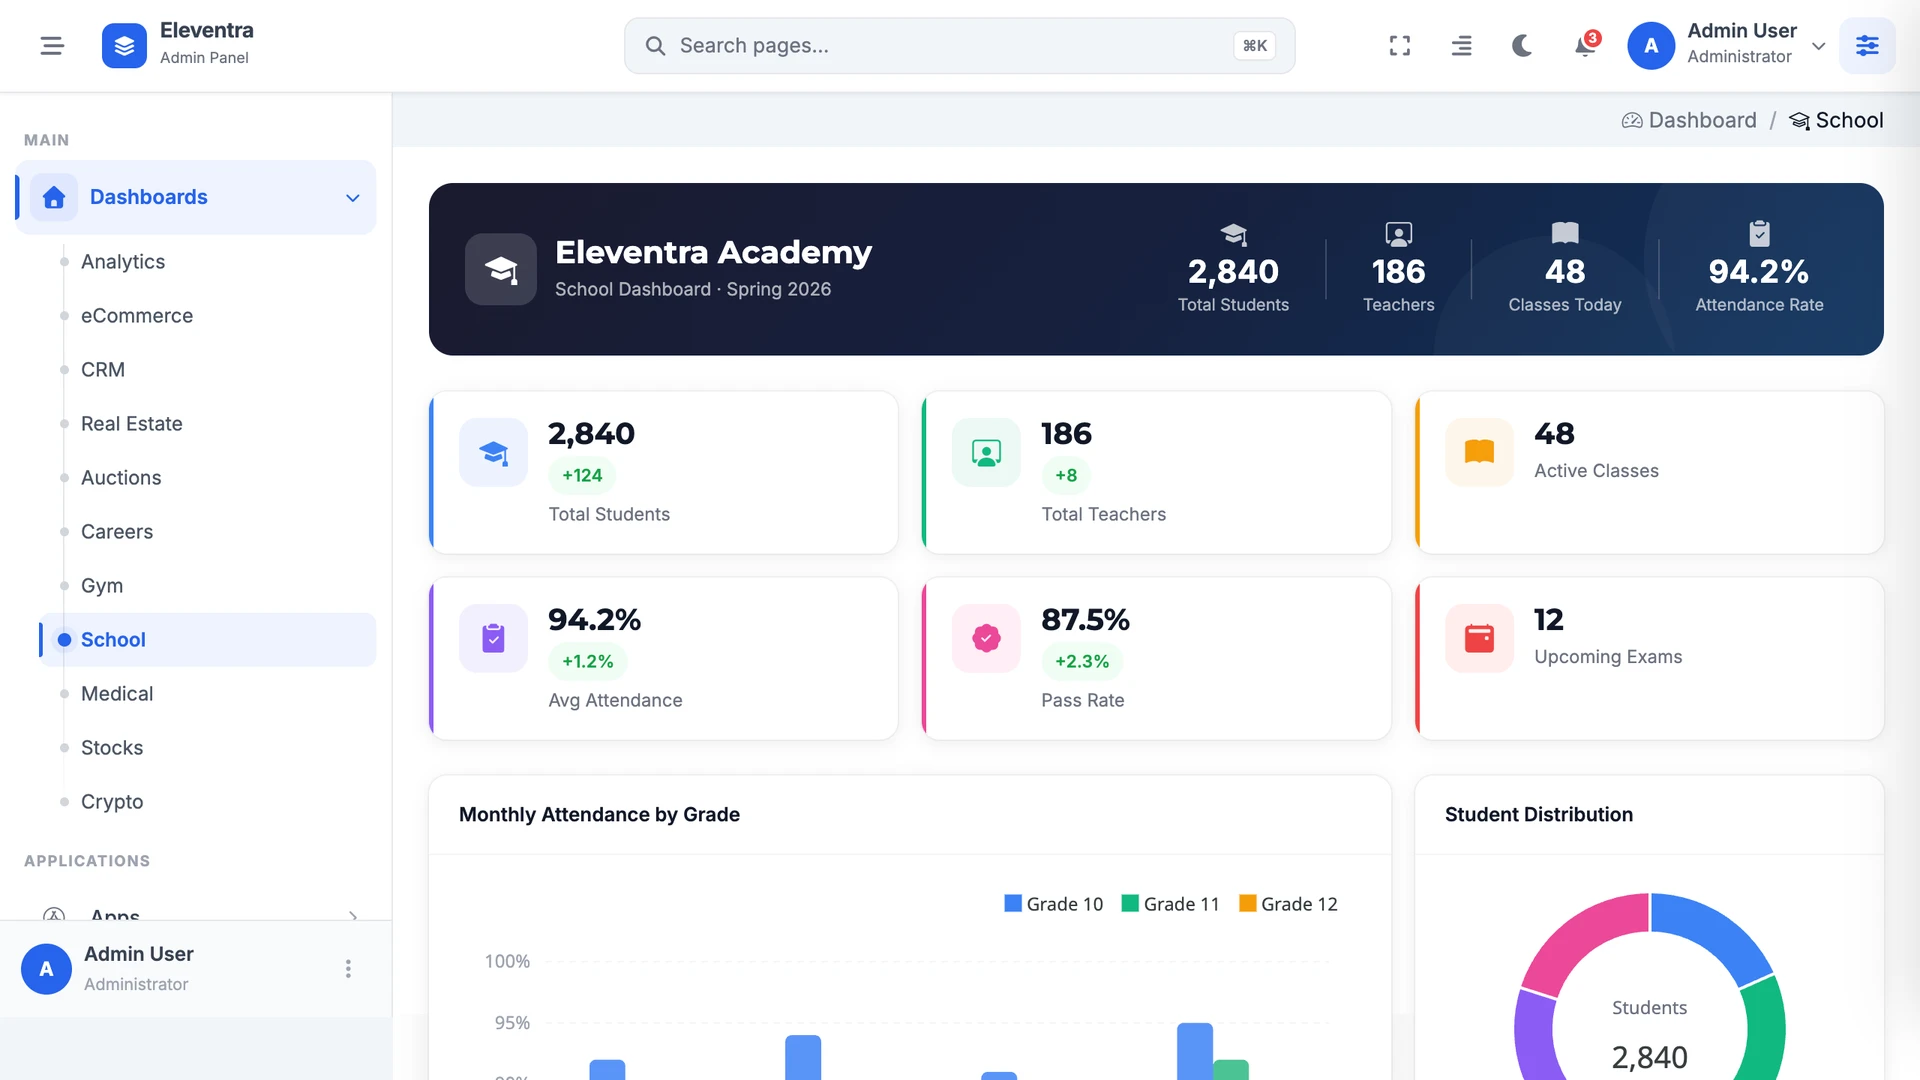
Task: Click the 87.5% Pass Rate value
Action: 1085,620
